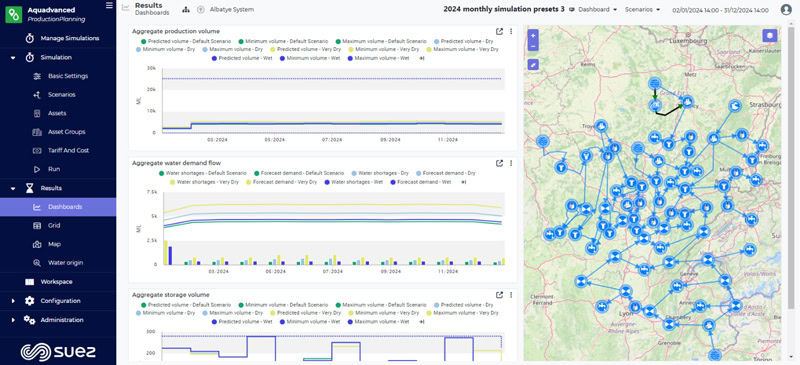Image resolution: width=800 pixels, height=365 pixels.
Task: Click the Administration gears icon
Action: 30,320
